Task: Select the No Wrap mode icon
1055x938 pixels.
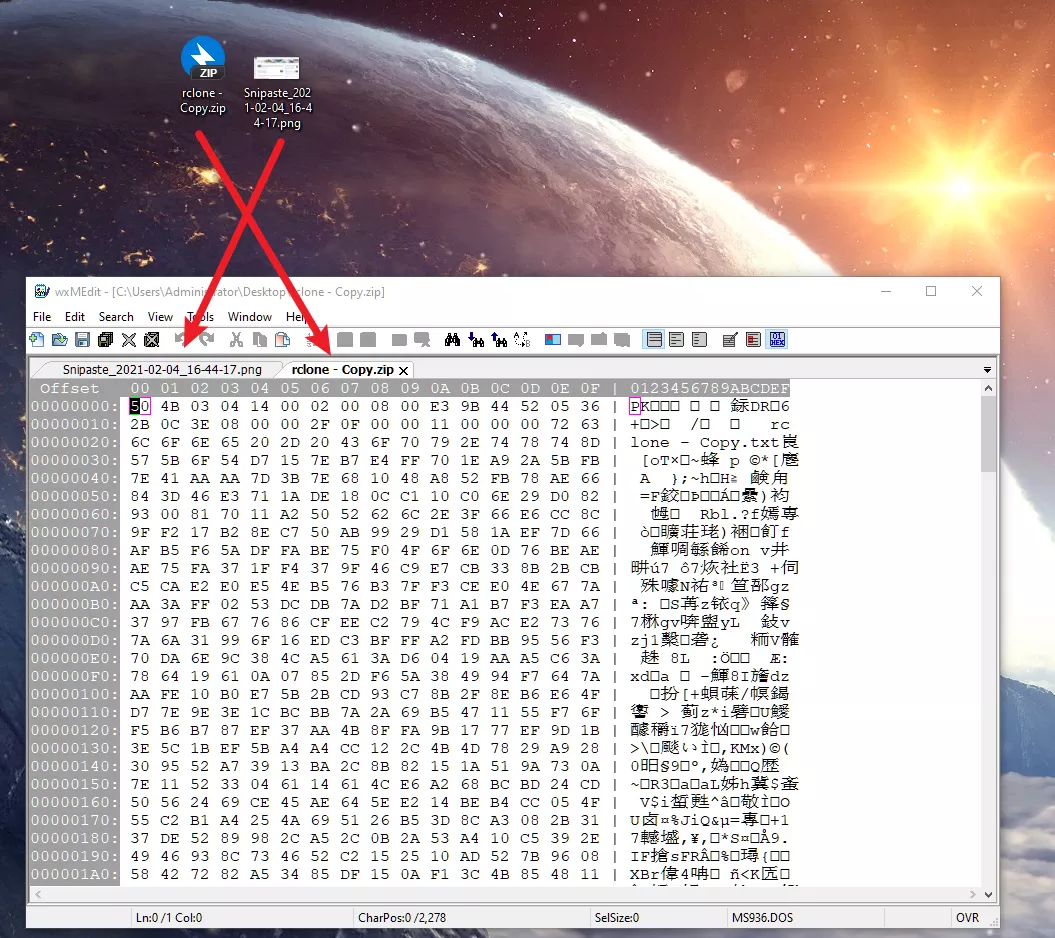Action: click(x=653, y=340)
